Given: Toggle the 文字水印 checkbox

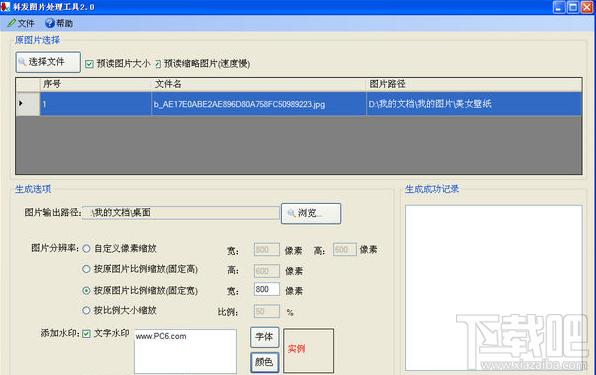Looking at the screenshot, I should coord(87,334).
